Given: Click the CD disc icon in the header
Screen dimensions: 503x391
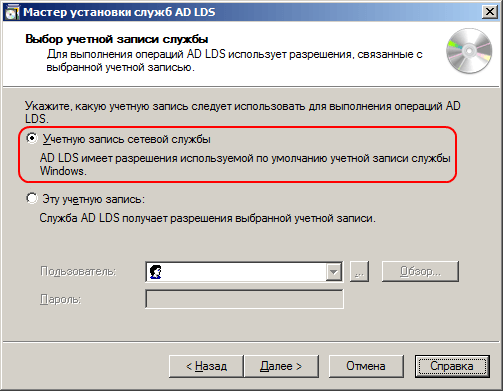Looking at the screenshot, I should (469, 51).
